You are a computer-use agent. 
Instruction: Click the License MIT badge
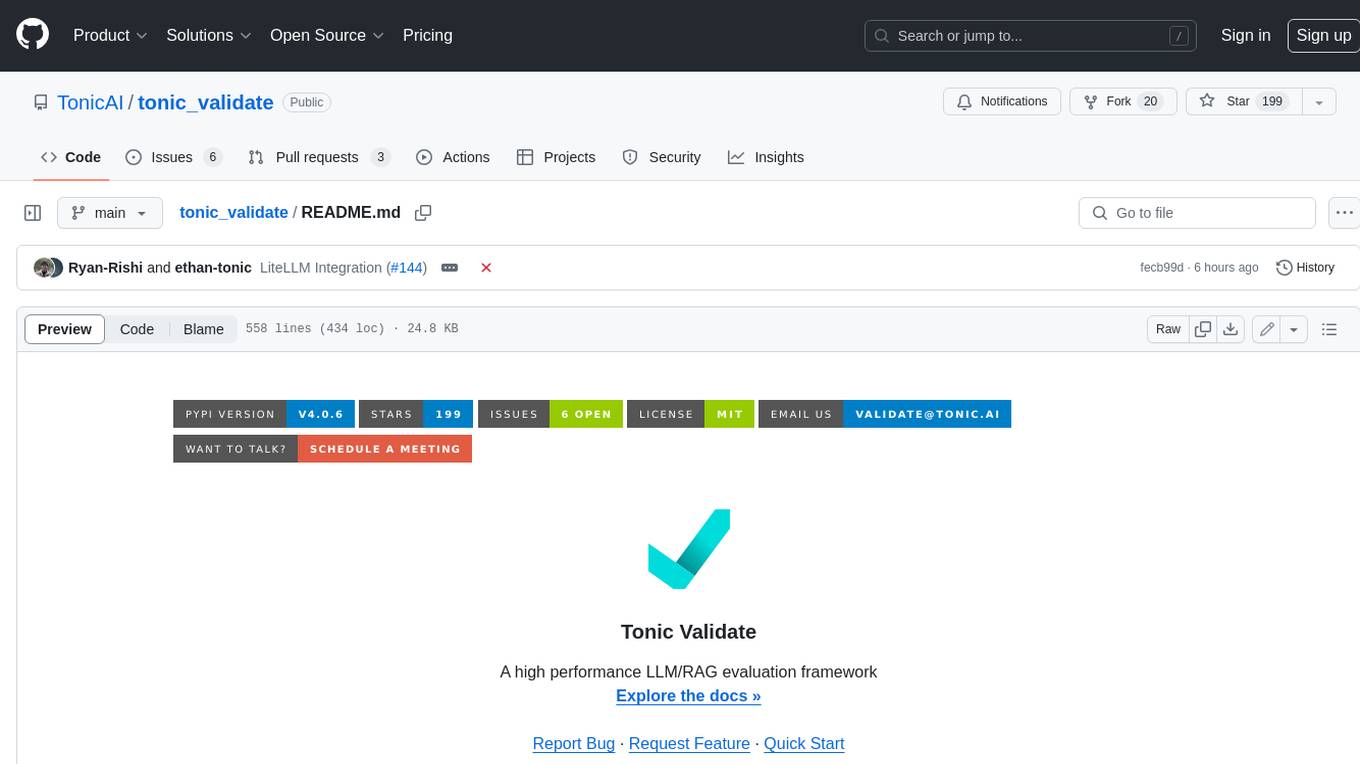point(690,414)
